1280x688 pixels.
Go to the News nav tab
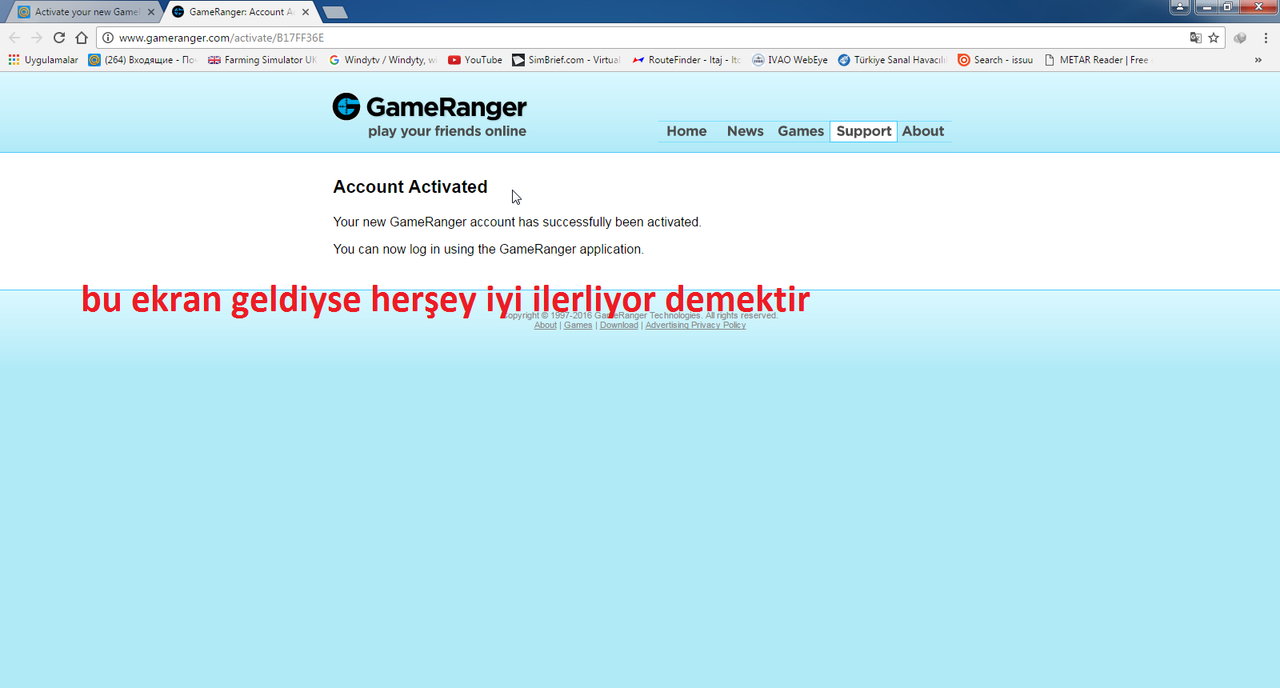[745, 131]
